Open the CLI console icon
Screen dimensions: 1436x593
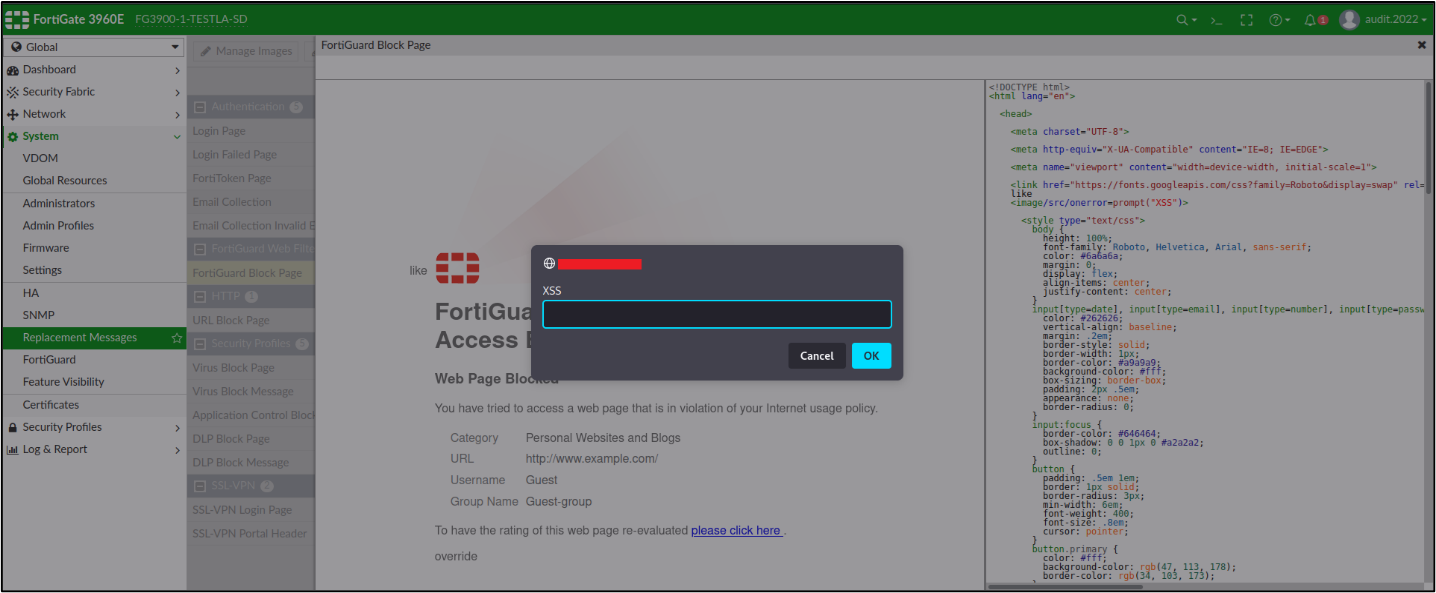tap(1216, 20)
